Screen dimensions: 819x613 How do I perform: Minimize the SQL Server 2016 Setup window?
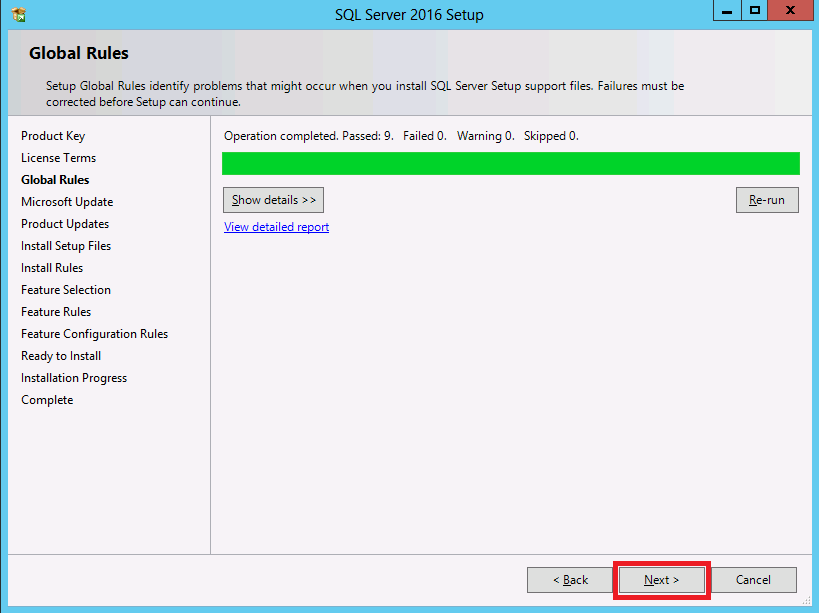(727, 10)
